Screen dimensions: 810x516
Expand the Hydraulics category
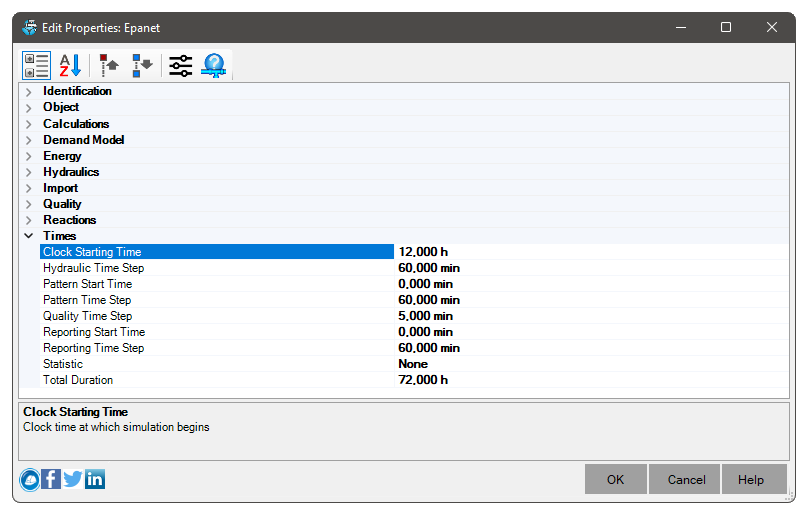pyautogui.click(x=29, y=173)
